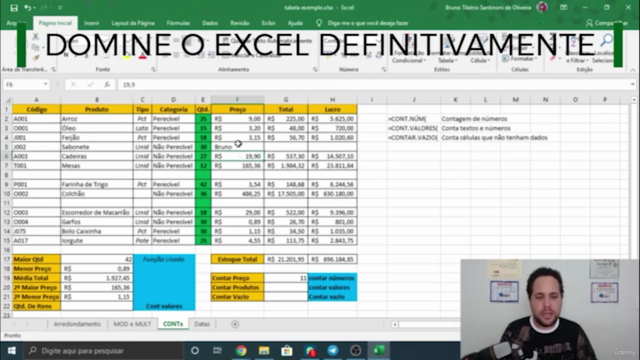Select row 5 header

pos(6,147)
